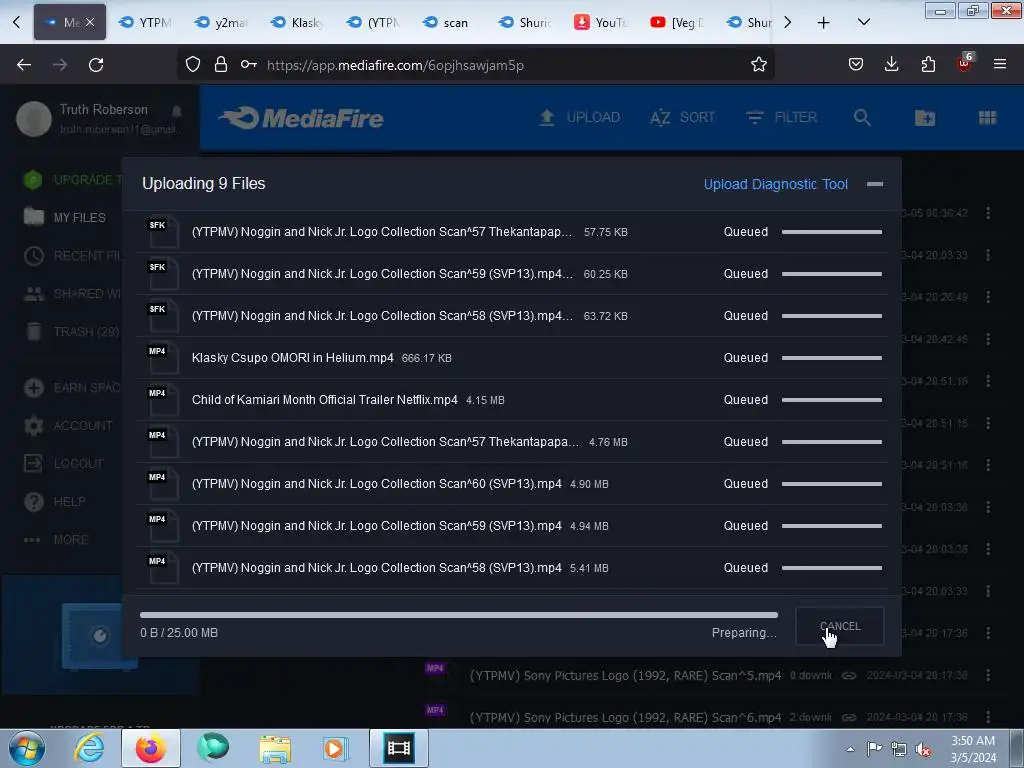The height and width of the screenshot is (768, 1024).
Task: Switch to the [Veg YouTube tab
Action: [x=677, y=23]
